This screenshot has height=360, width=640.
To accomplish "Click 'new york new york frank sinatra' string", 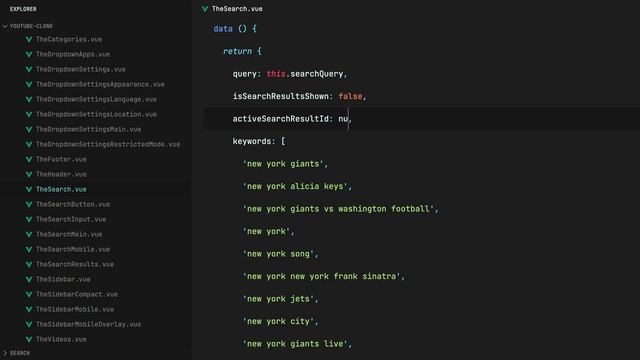I will pyautogui.click(x=322, y=276).
